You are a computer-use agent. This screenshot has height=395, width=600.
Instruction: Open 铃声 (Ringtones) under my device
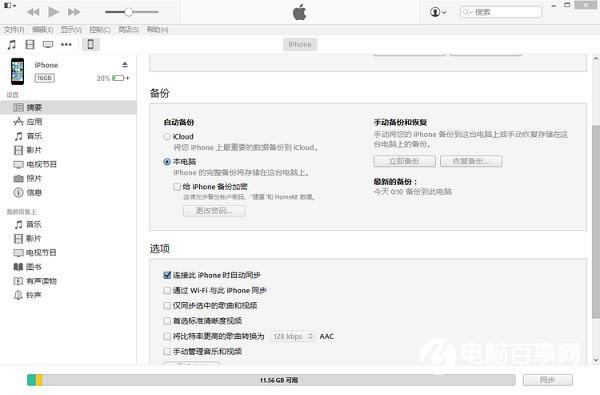point(34,295)
